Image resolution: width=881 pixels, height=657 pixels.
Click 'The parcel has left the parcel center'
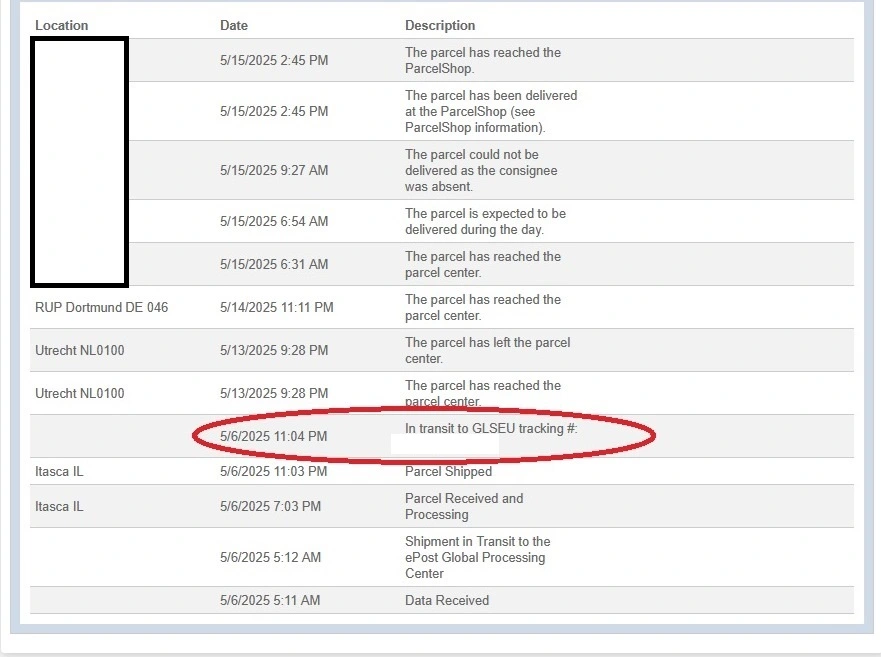tap(487, 350)
